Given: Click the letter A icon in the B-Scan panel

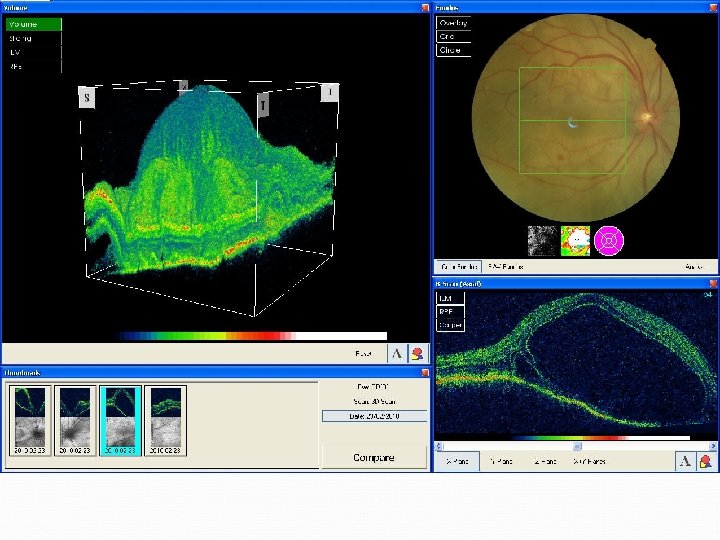Looking at the screenshot, I should click(x=685, y=461).
